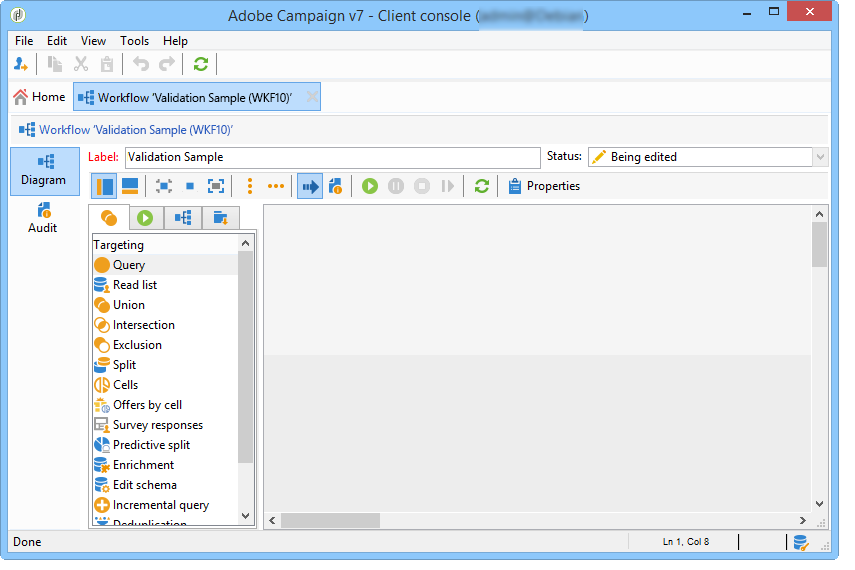Screen dimensions: 855x570
Task: Select the Survey responses activity
Action: click(166, 425)
